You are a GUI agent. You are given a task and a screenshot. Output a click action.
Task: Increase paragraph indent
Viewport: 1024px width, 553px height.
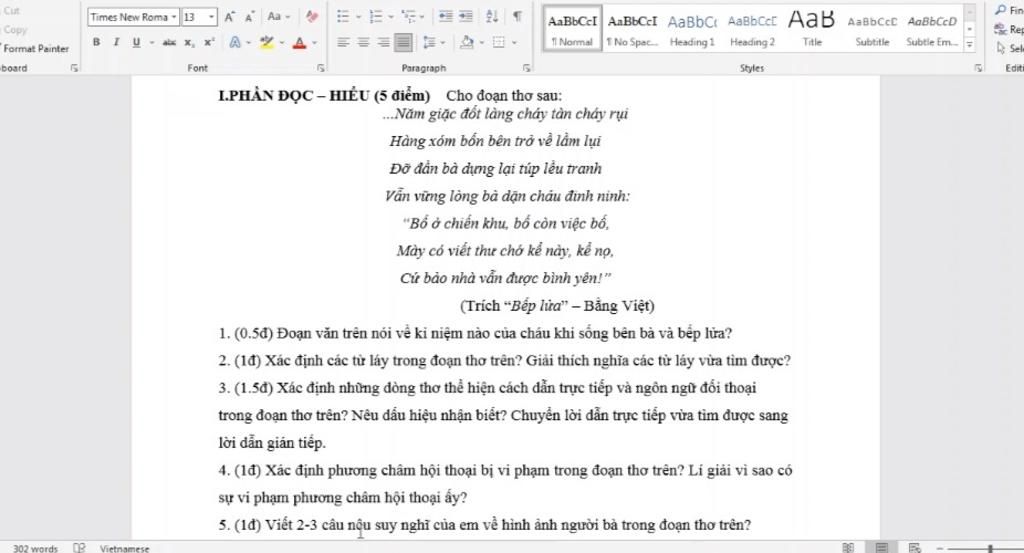(466, 16)
